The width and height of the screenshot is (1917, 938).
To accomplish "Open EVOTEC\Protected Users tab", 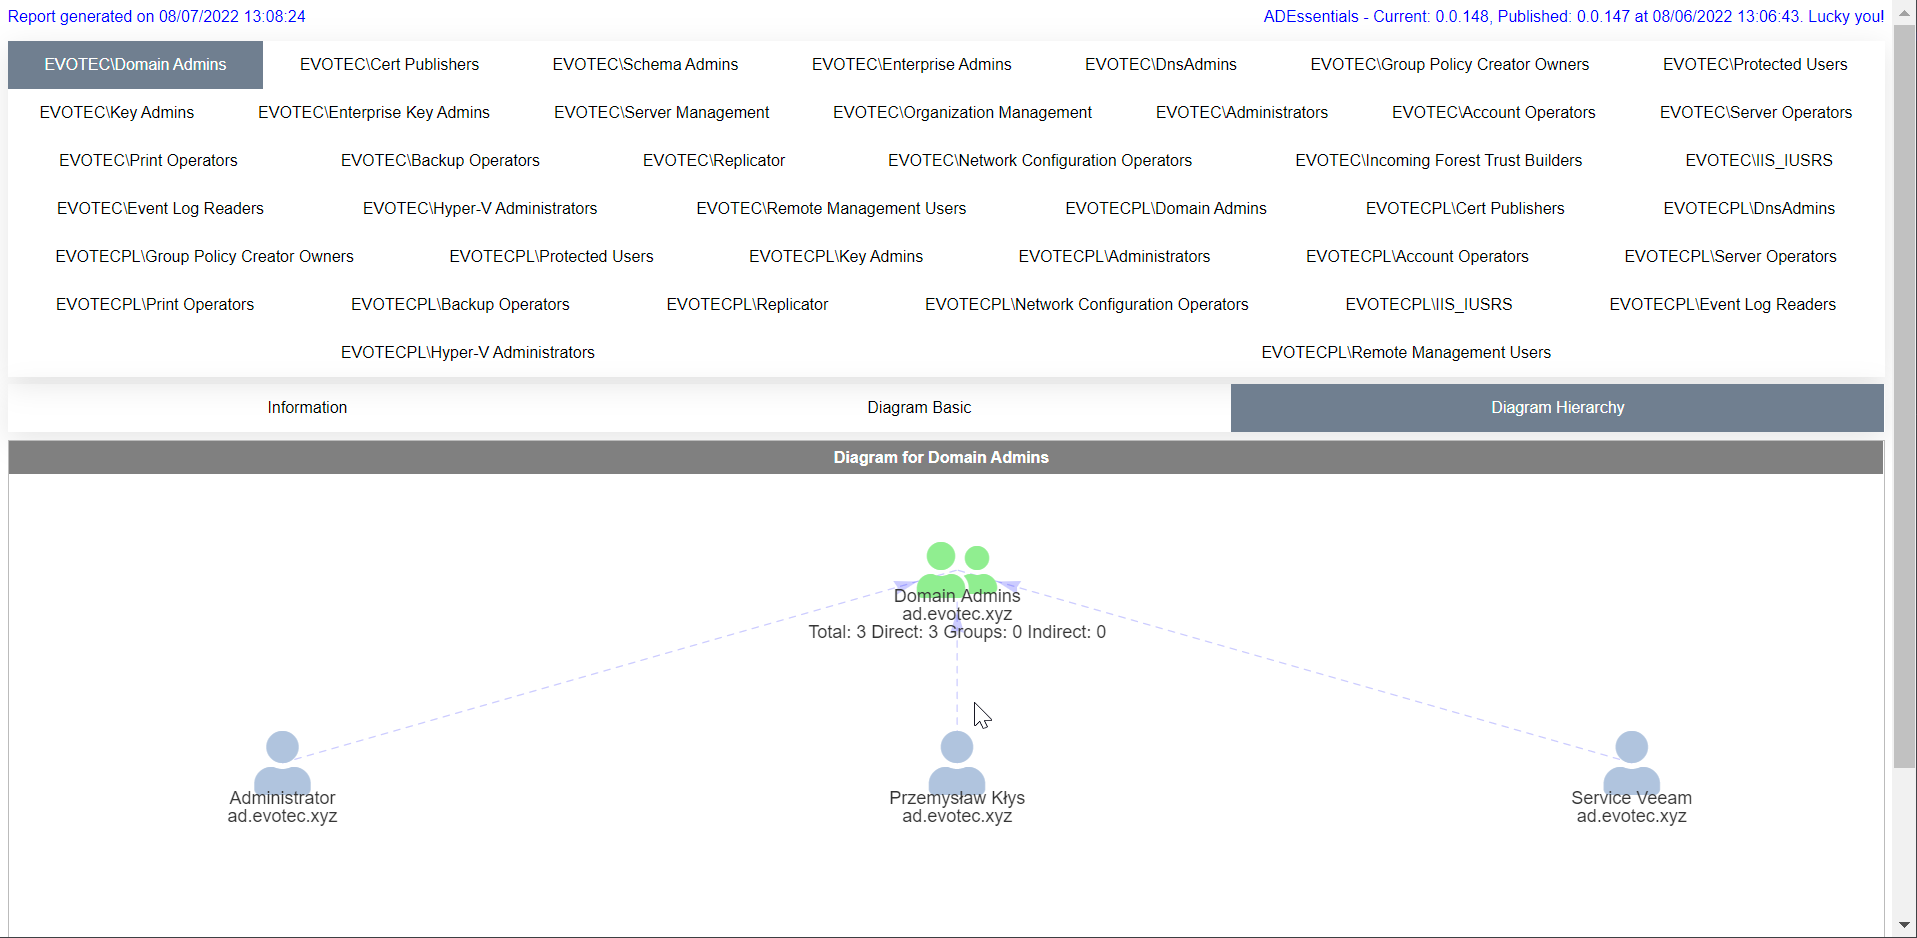I will (x=1754, y=65).
